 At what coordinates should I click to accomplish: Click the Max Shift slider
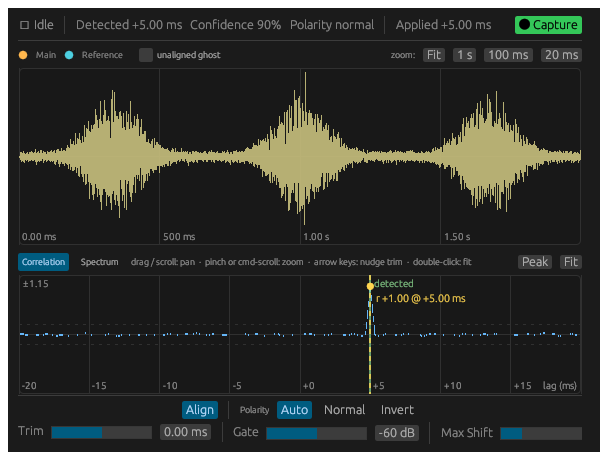[541, 433]
